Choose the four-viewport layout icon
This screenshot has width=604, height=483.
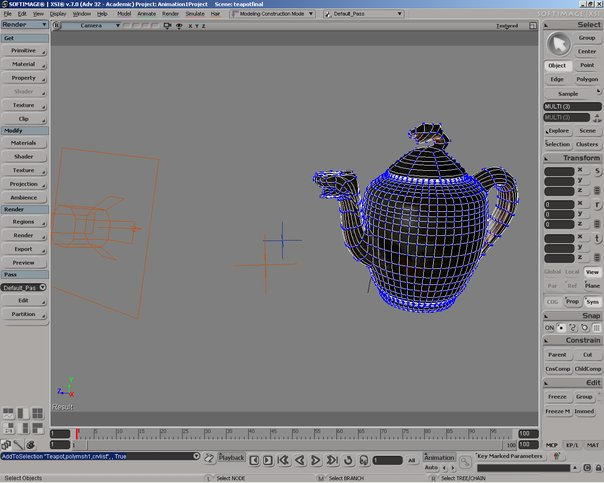[x=37, y=414]
